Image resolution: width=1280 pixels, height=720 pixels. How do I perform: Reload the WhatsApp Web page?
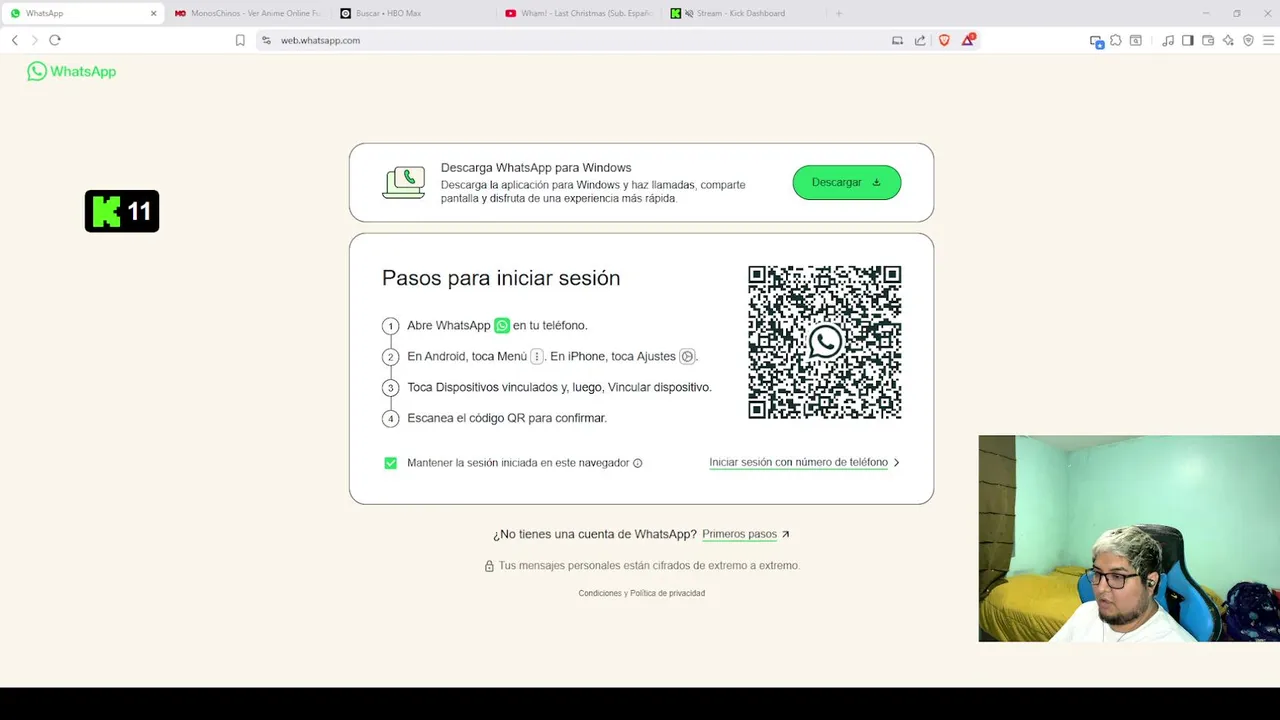(x=55, y=40)
